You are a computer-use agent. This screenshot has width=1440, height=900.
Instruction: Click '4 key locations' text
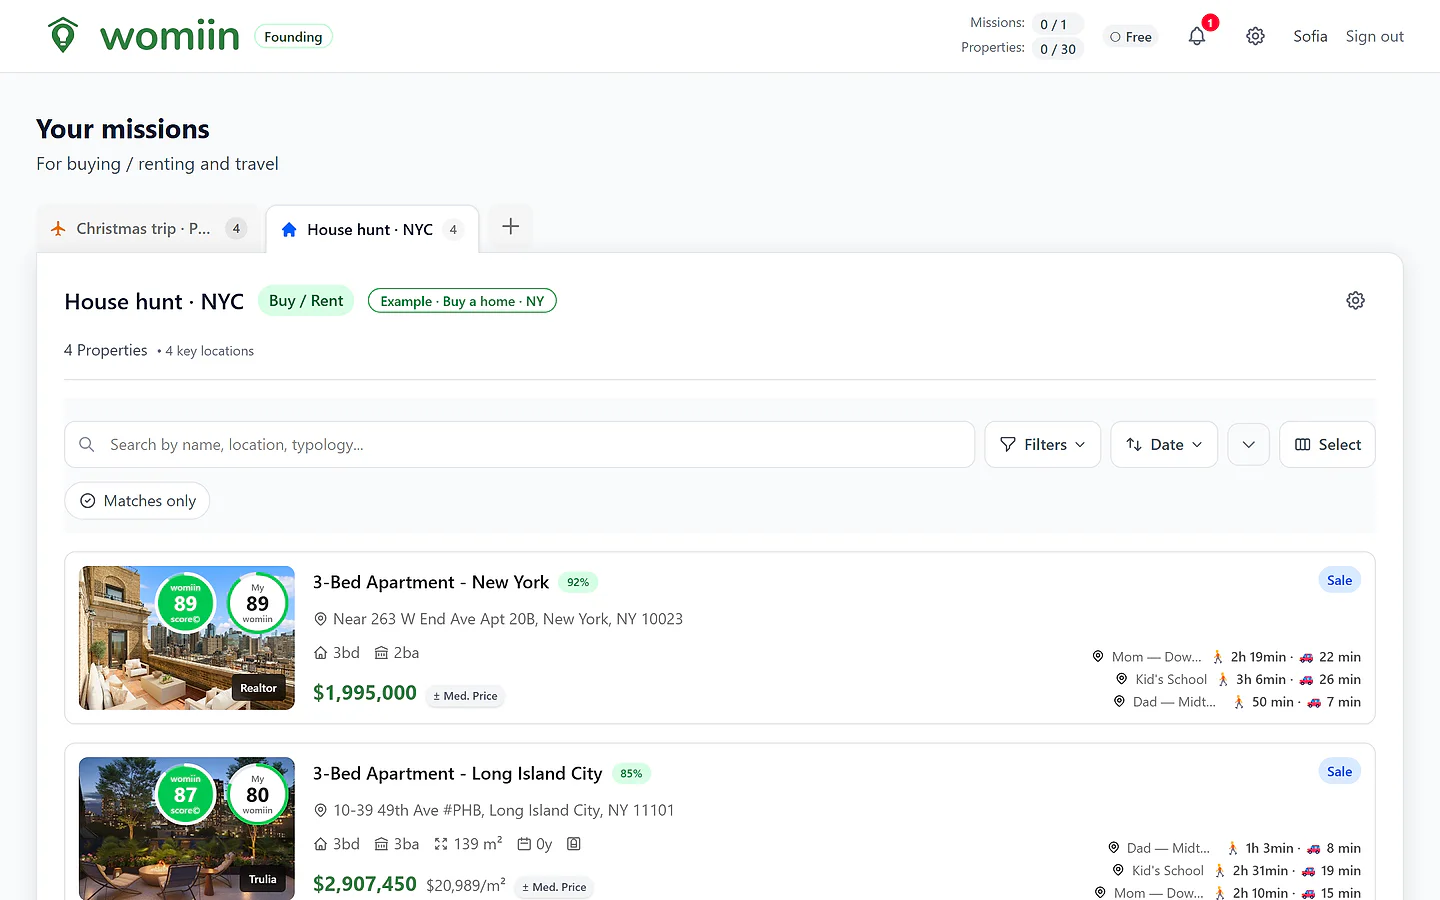coord(210,351)
